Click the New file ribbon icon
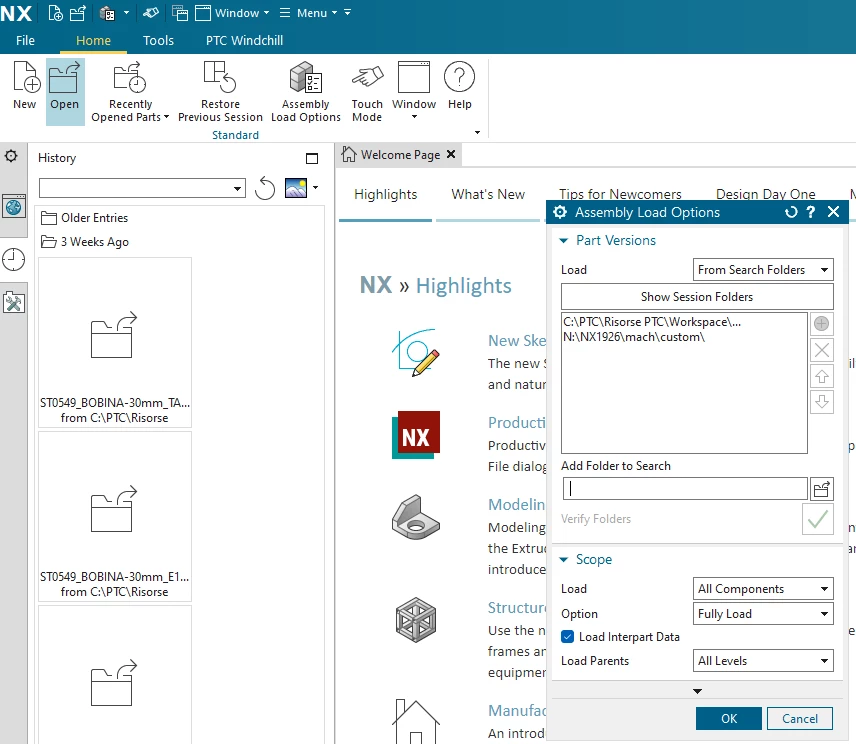This screenshot has height=744, width=856. coord(25,86)
